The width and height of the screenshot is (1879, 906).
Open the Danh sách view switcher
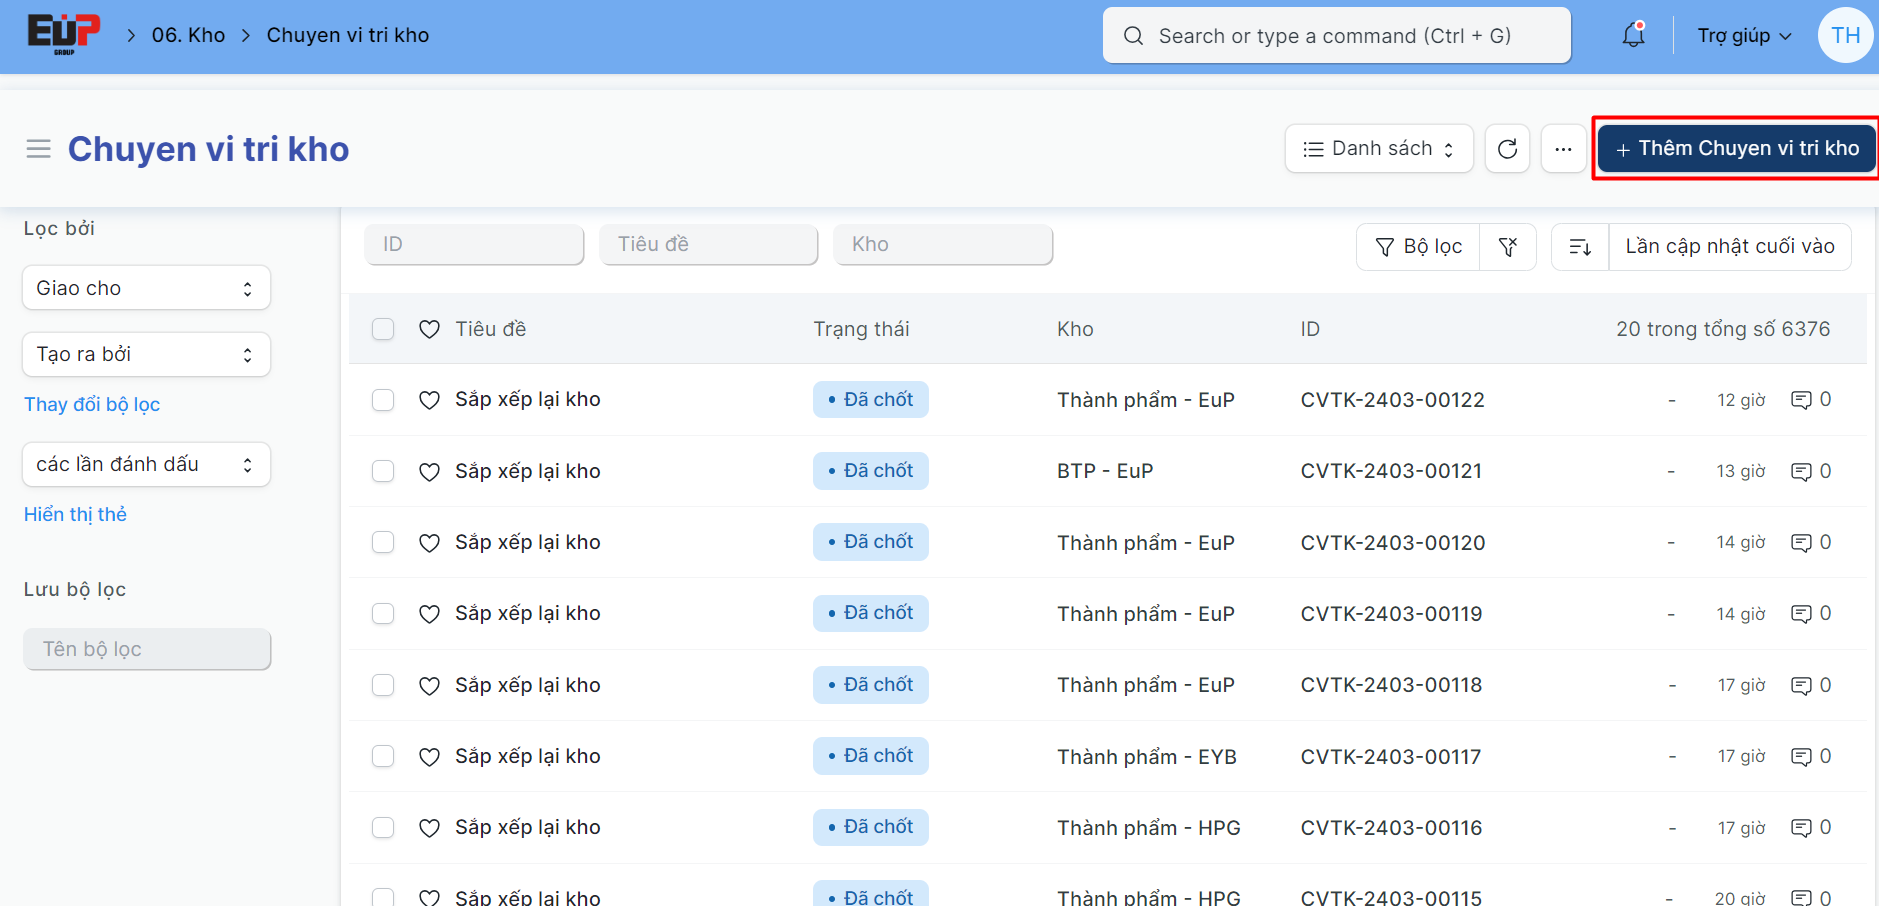1378,149
